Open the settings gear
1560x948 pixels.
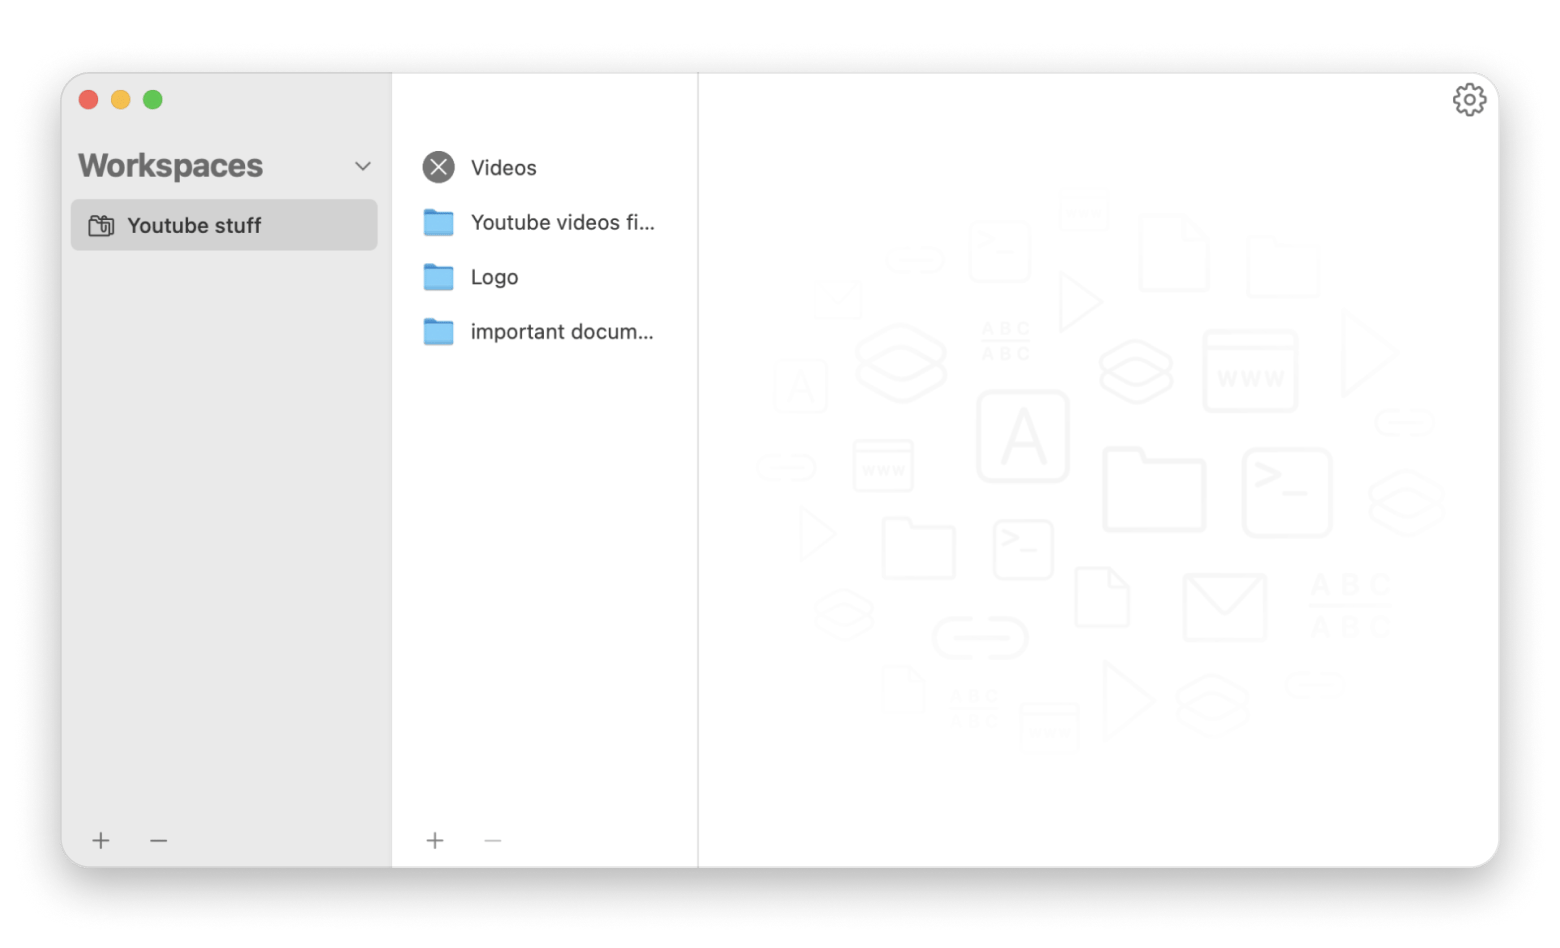1469,100
